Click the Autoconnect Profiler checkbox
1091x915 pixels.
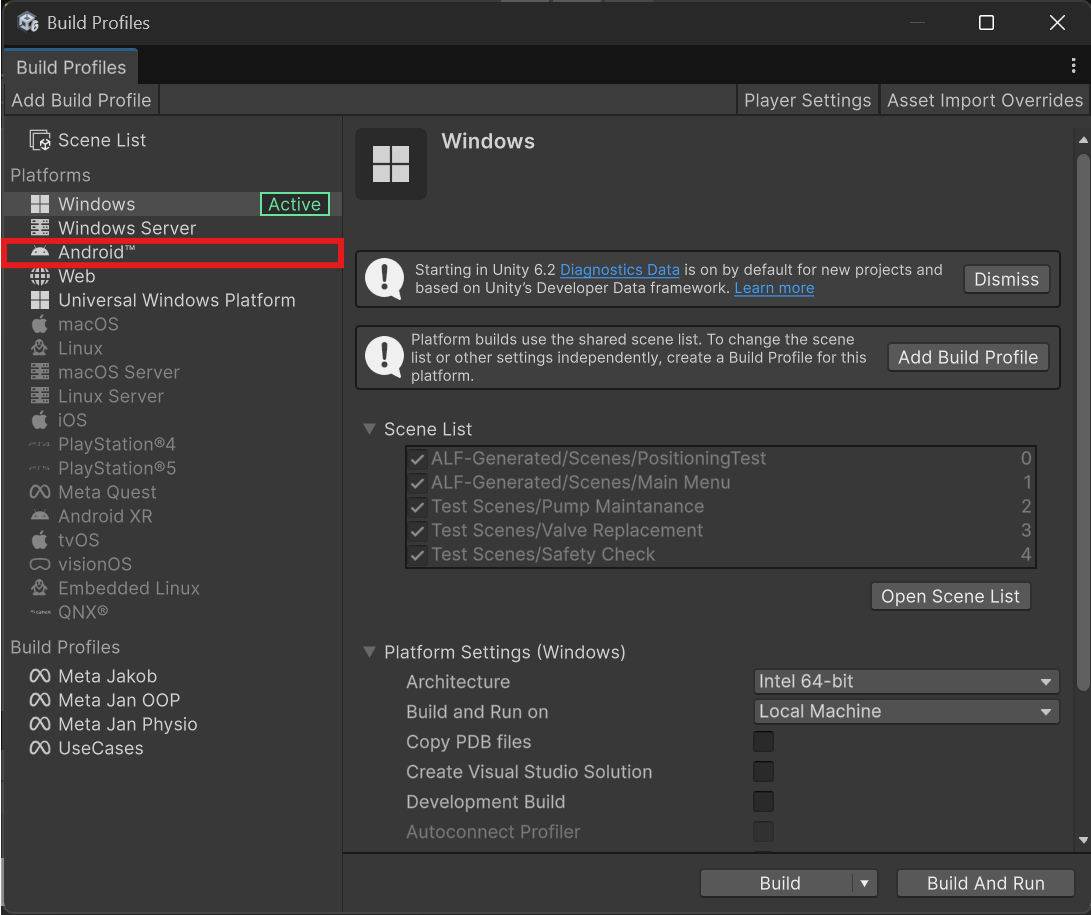click(x=763, y=832)
